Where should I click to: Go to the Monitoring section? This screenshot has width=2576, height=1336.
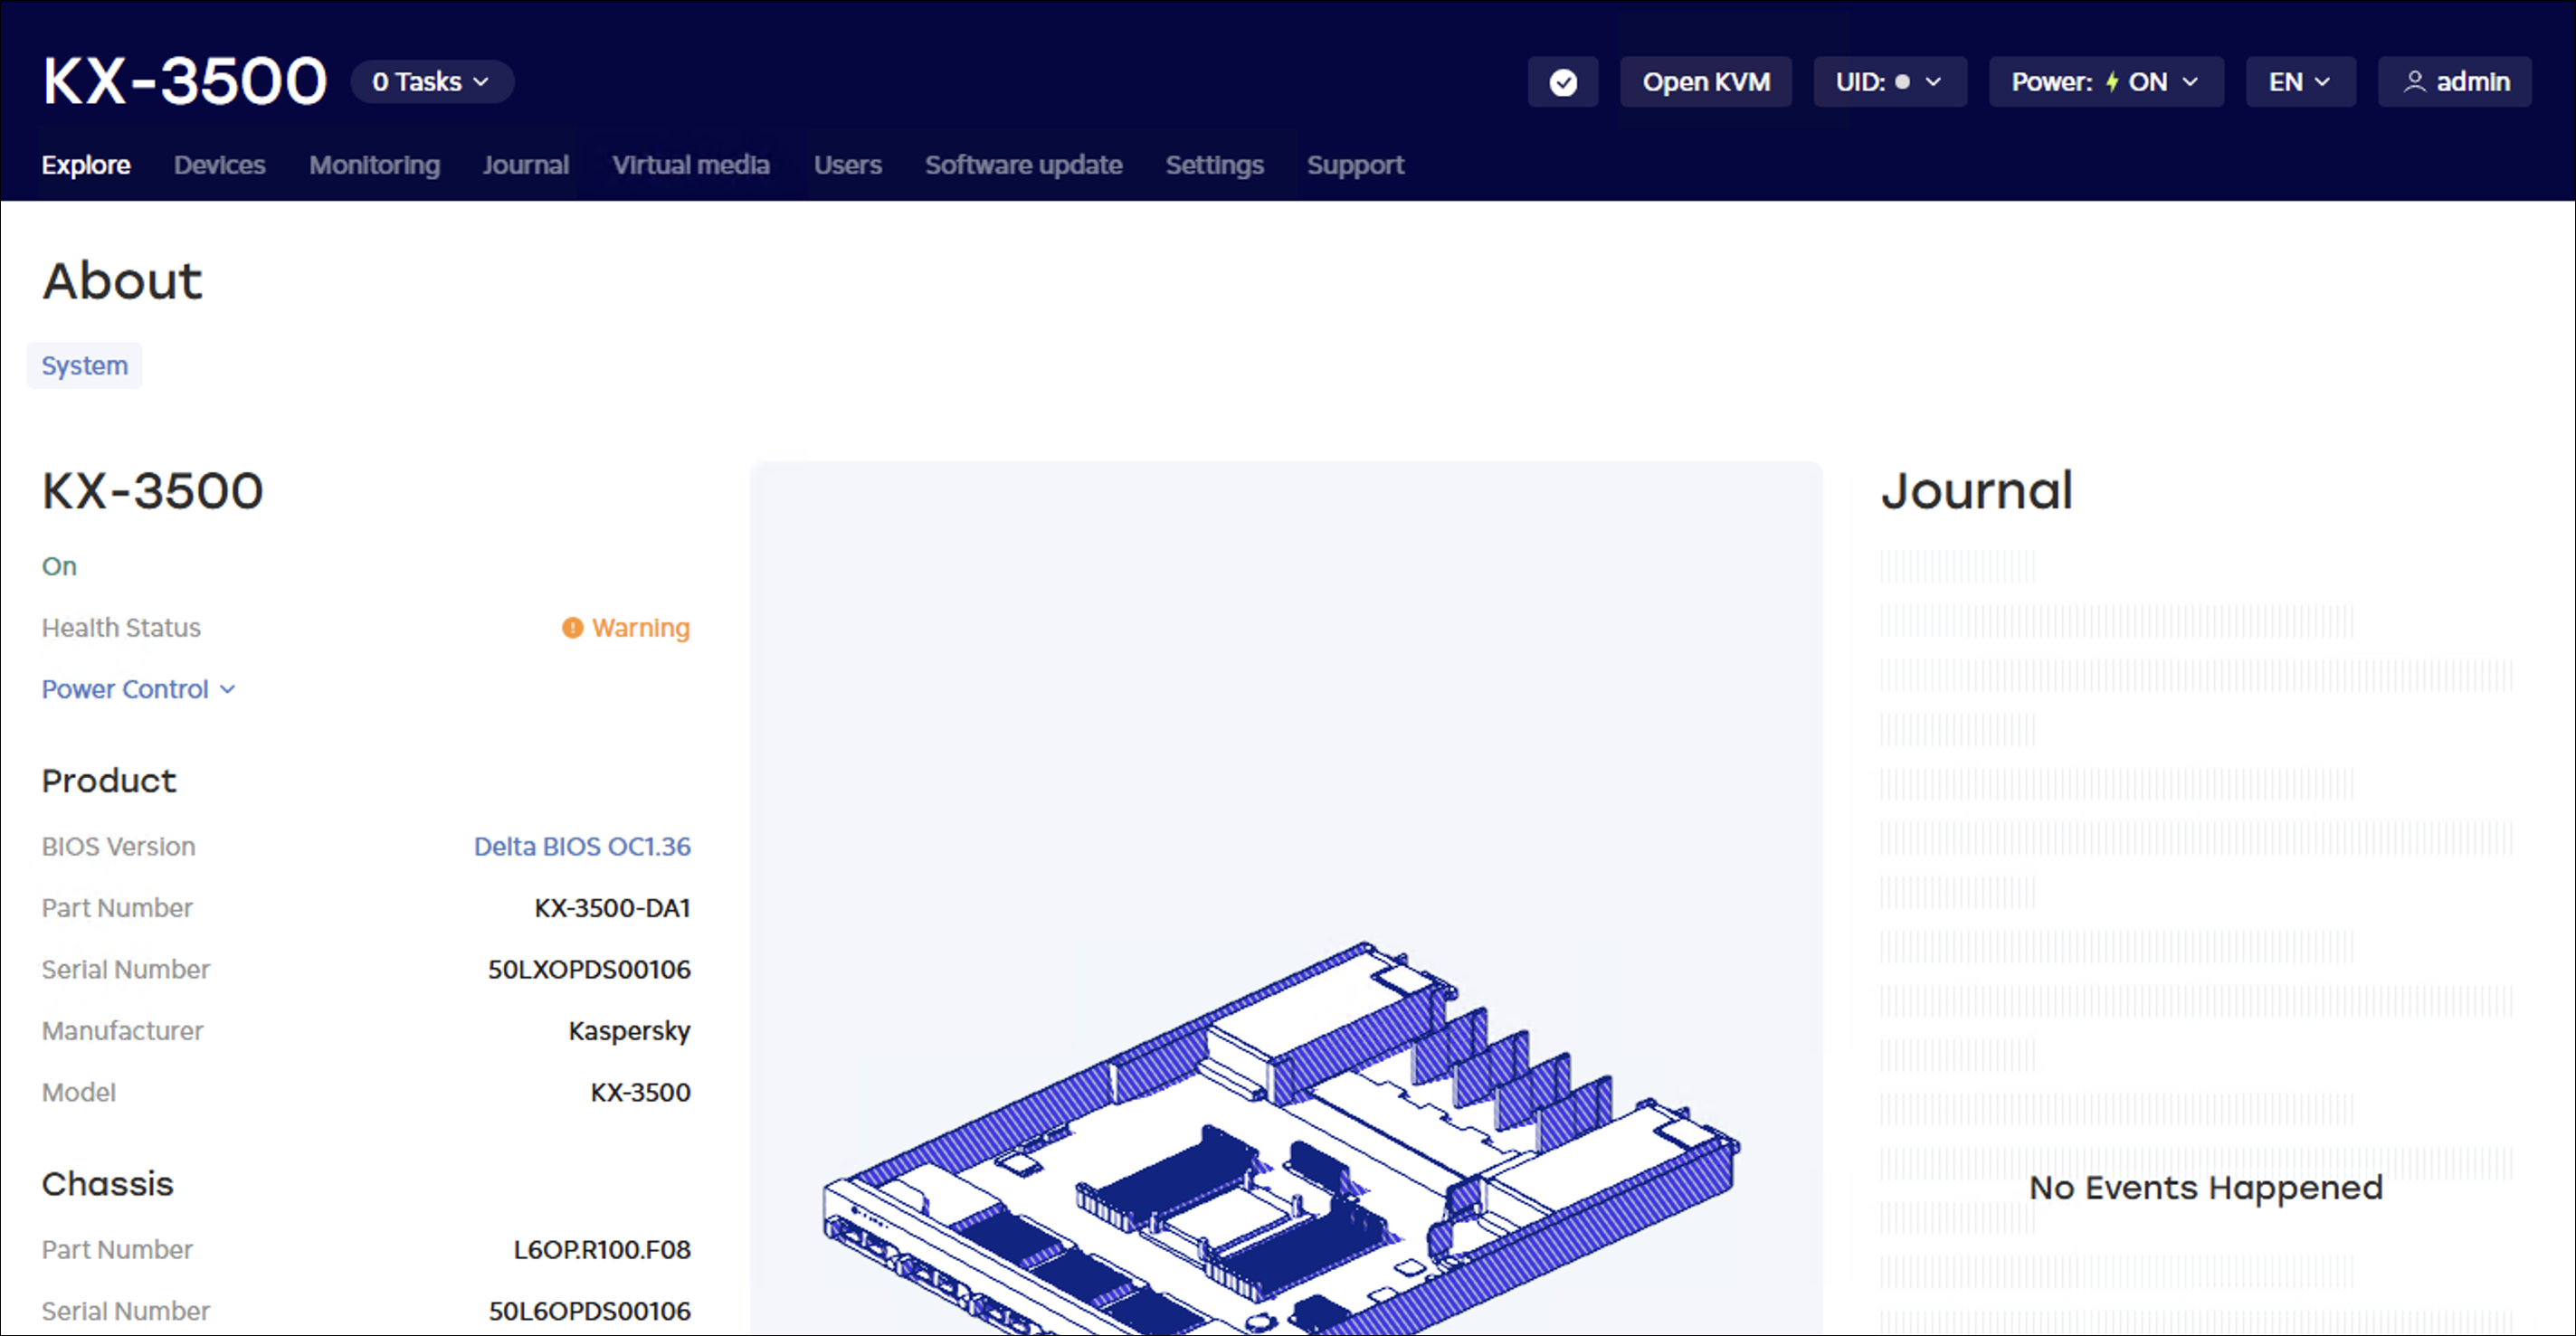(374, 165)
